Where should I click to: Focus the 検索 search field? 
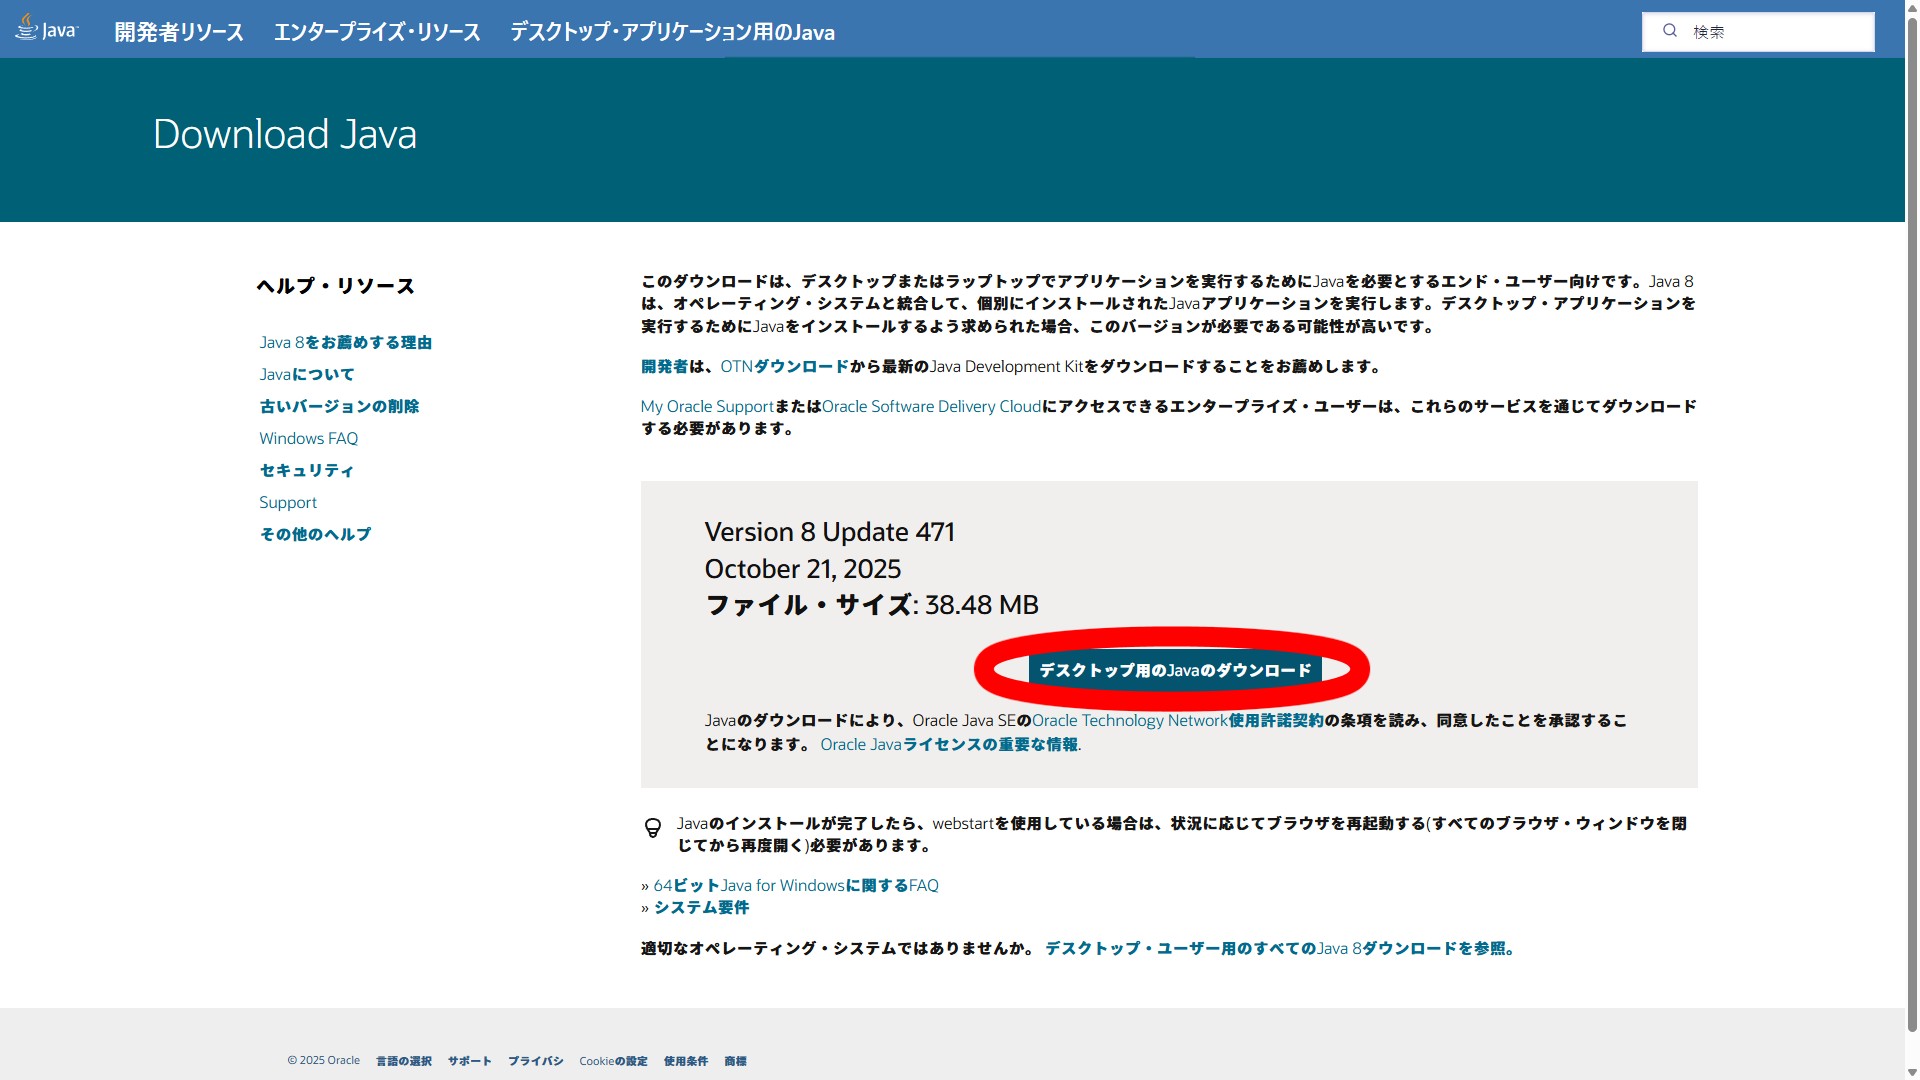click(1758, 32)
